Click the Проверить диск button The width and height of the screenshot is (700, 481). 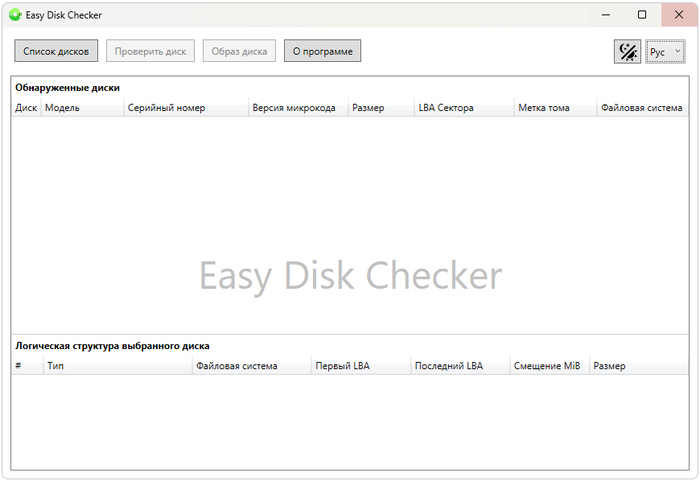150,51
